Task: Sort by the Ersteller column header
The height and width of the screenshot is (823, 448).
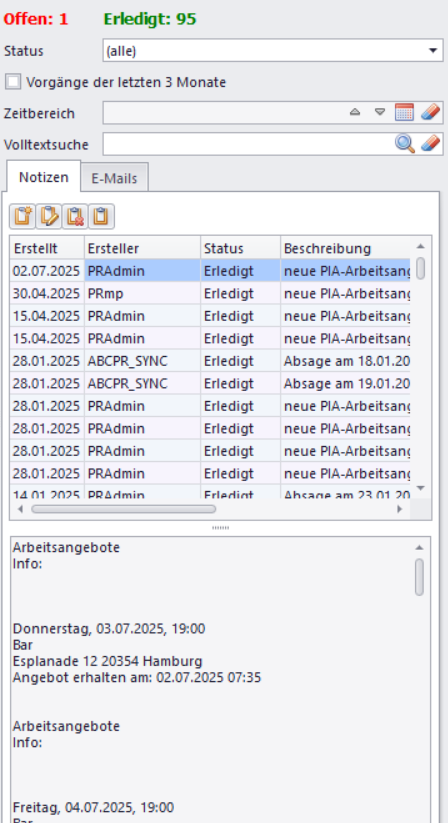Action: pyautogui.click(x=143, y=248)
